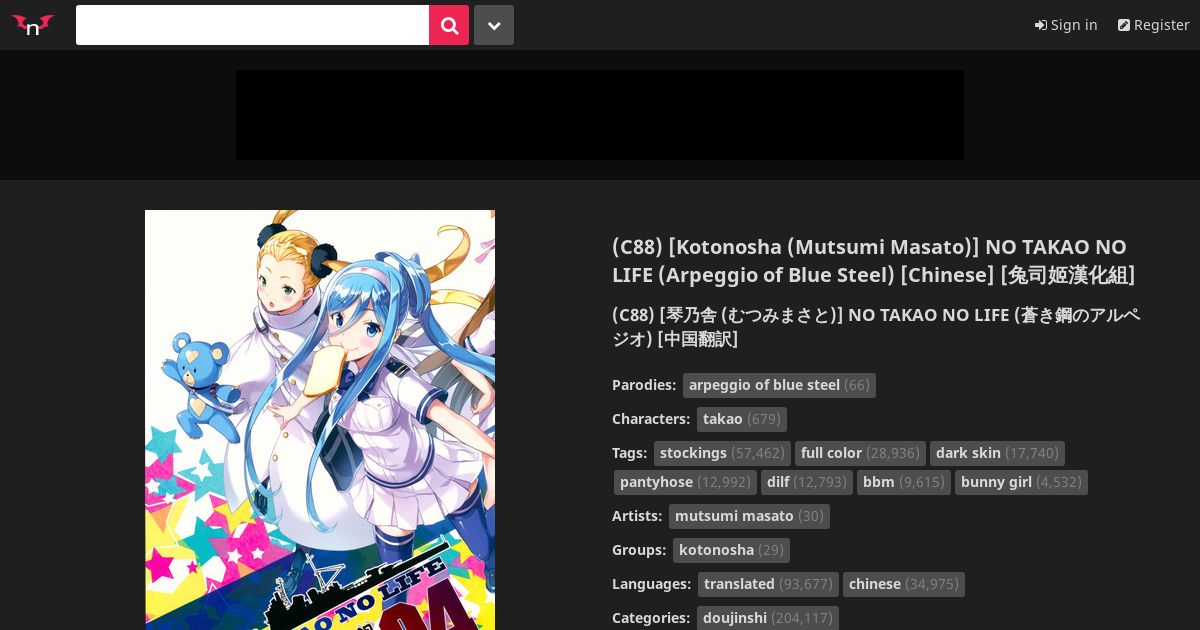Image resolution: width=1200 pixels, height=630 pixels.
Task: Select the arpeggio of blue steel parody tag
Action: [x=779, y=385]
